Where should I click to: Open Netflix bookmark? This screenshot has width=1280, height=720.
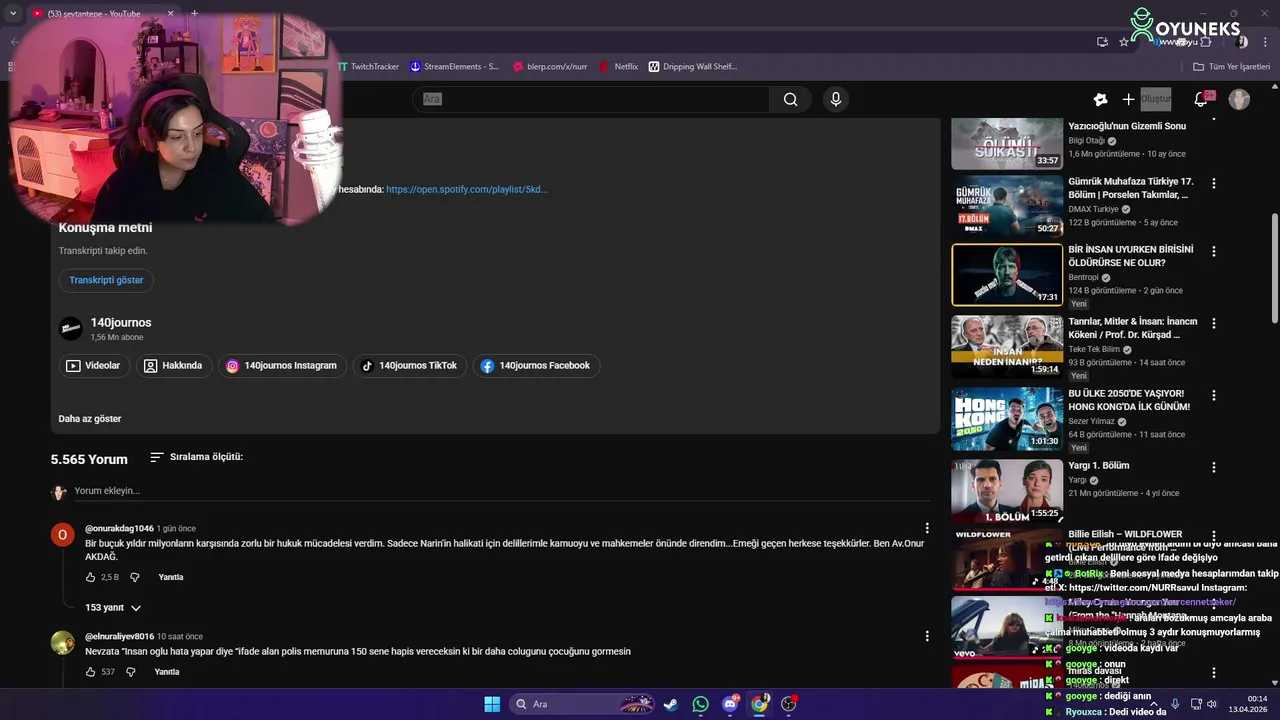pos(619,67)
